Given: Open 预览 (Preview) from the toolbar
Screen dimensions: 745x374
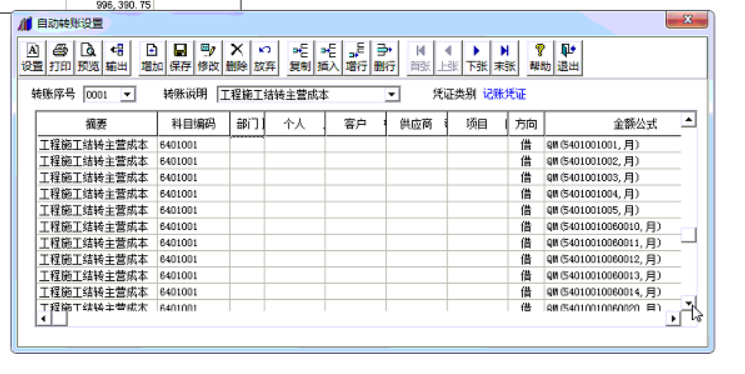Looking at the screenshot, I should point(88,58).
